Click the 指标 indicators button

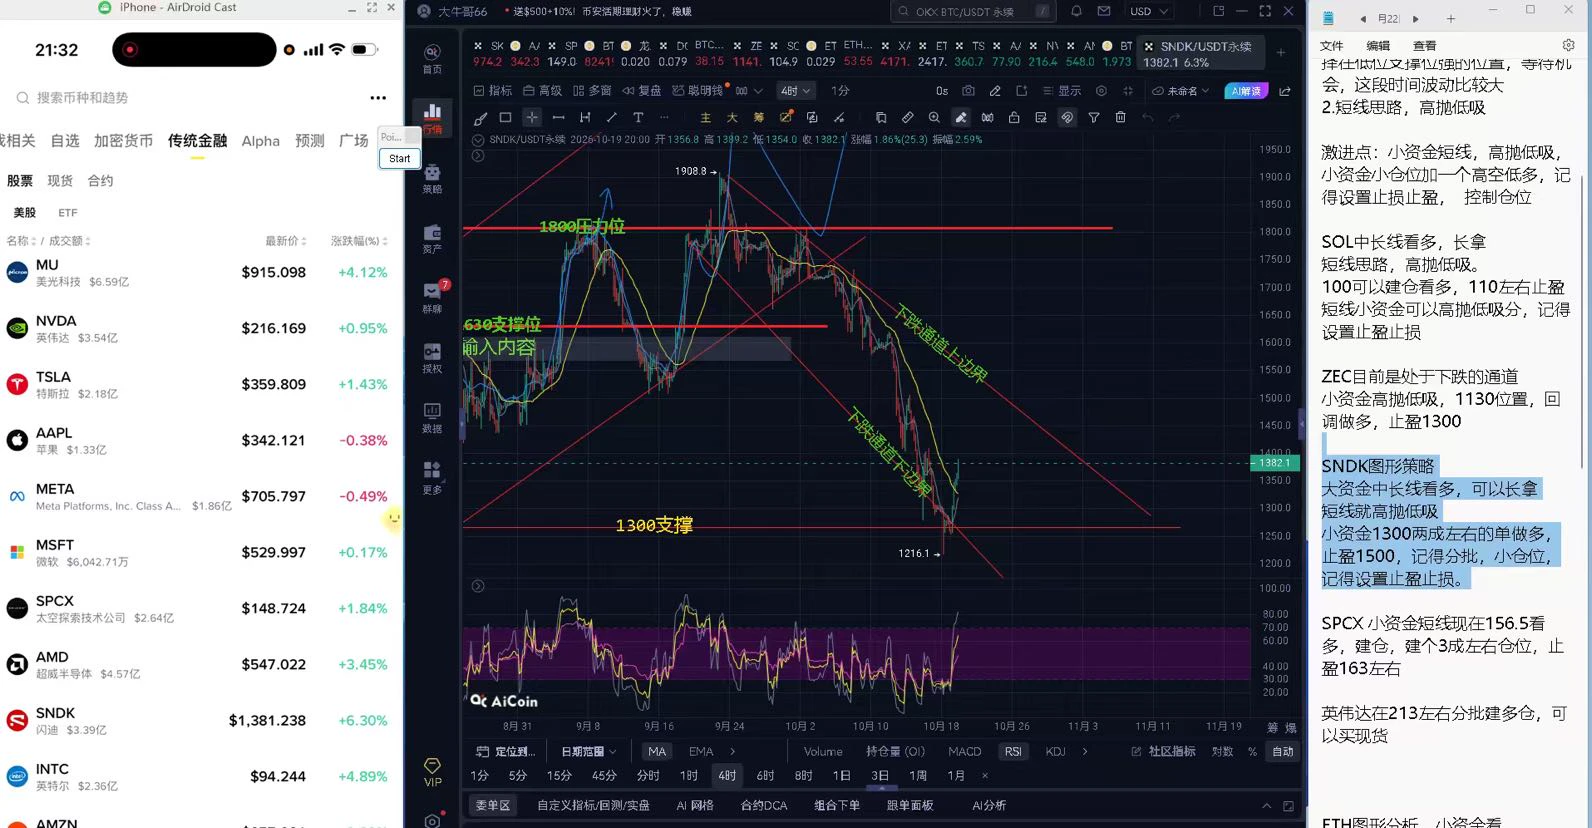[x=492, y=91]
